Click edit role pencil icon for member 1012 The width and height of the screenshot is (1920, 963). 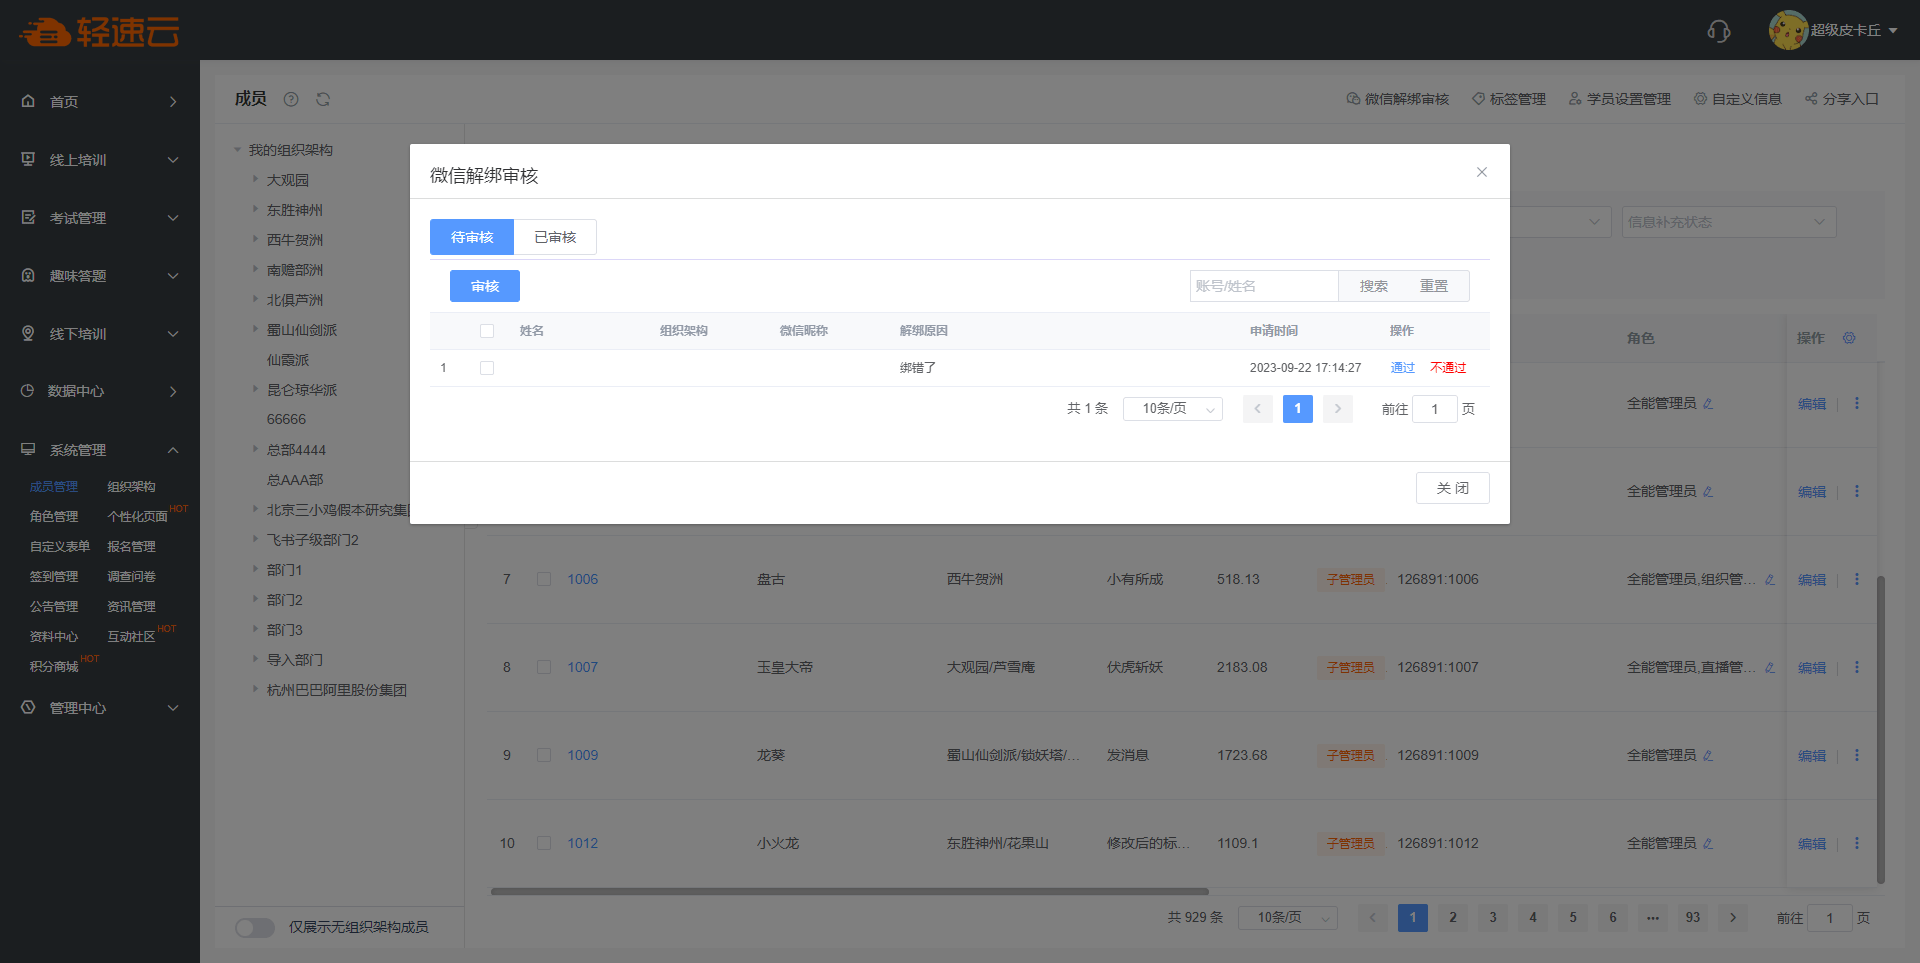(1708, 844)
